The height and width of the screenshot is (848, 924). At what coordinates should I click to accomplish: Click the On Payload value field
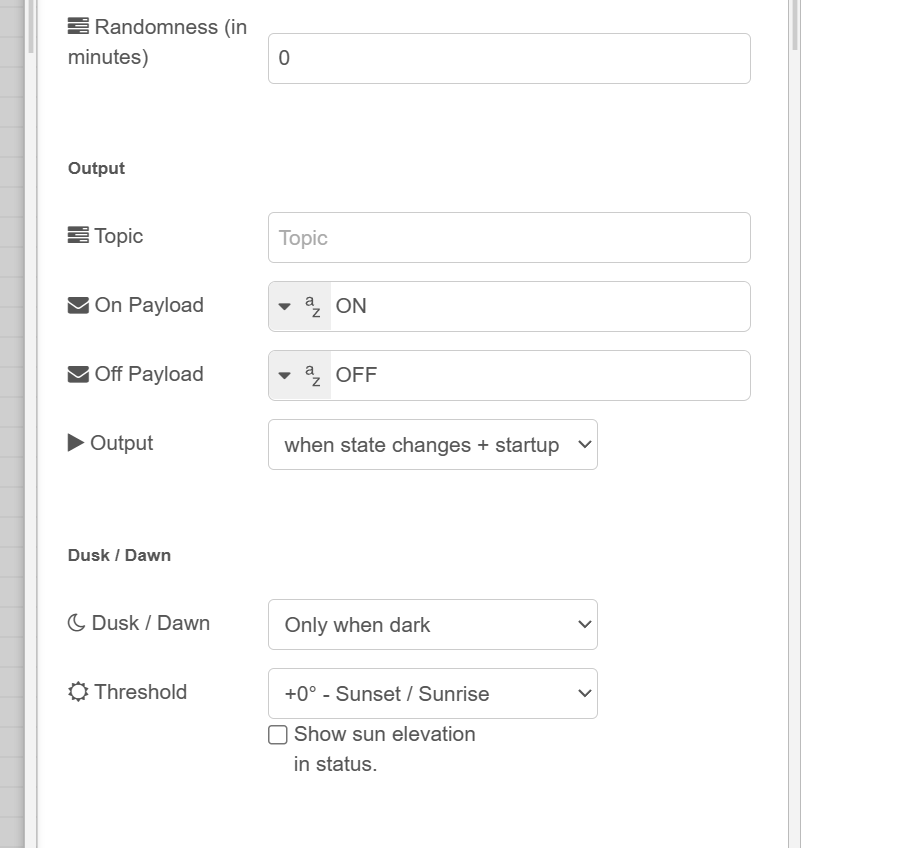(x=540, y=306)
